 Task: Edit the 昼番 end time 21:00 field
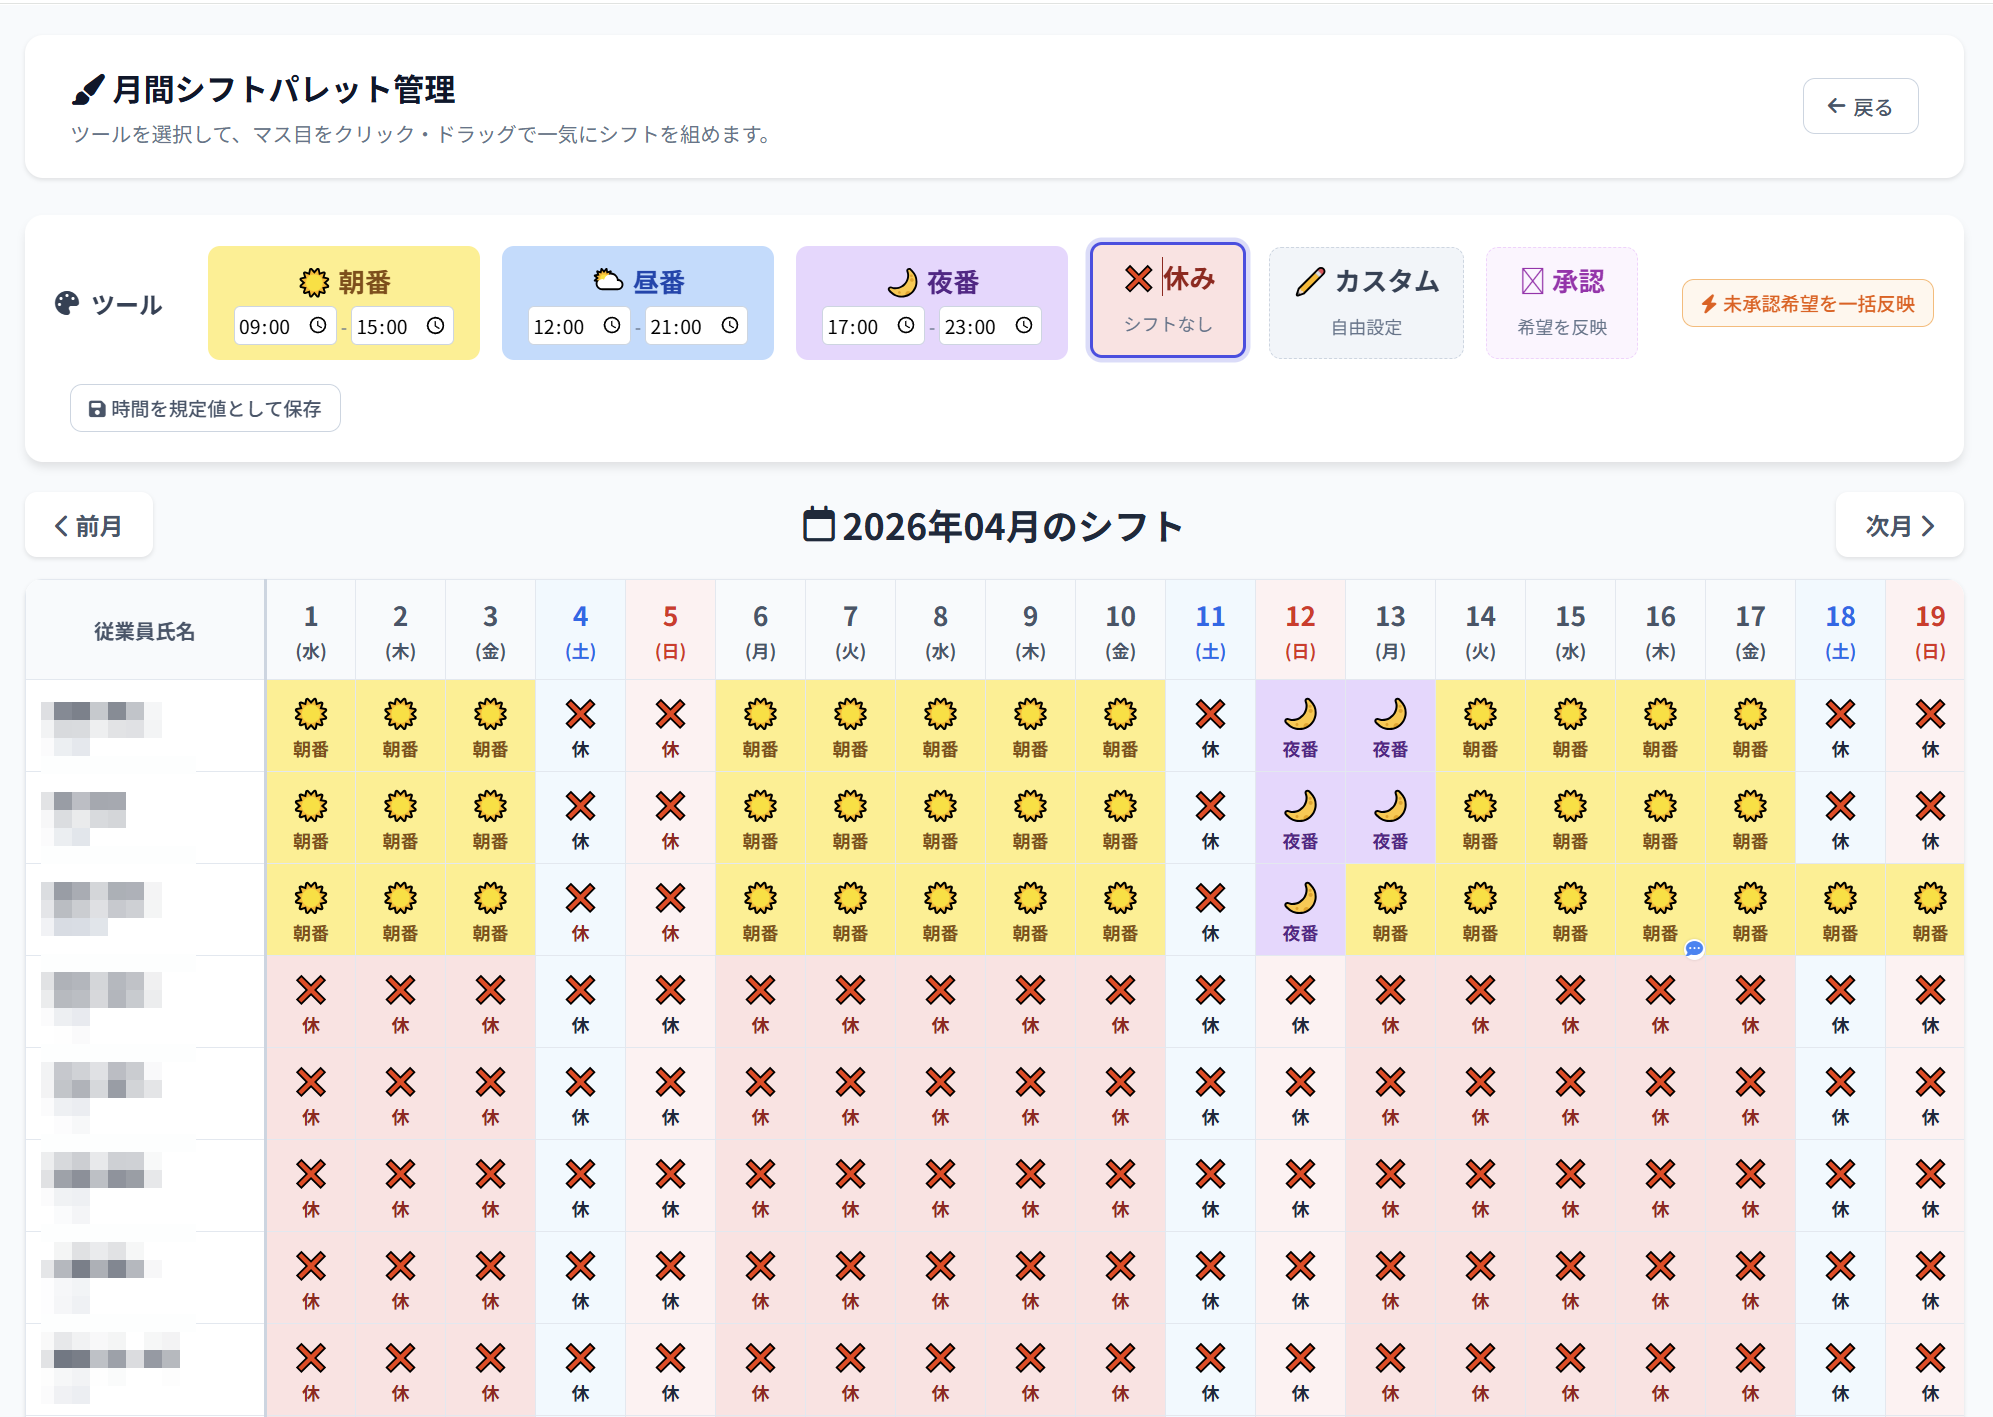tap(676, 326)
